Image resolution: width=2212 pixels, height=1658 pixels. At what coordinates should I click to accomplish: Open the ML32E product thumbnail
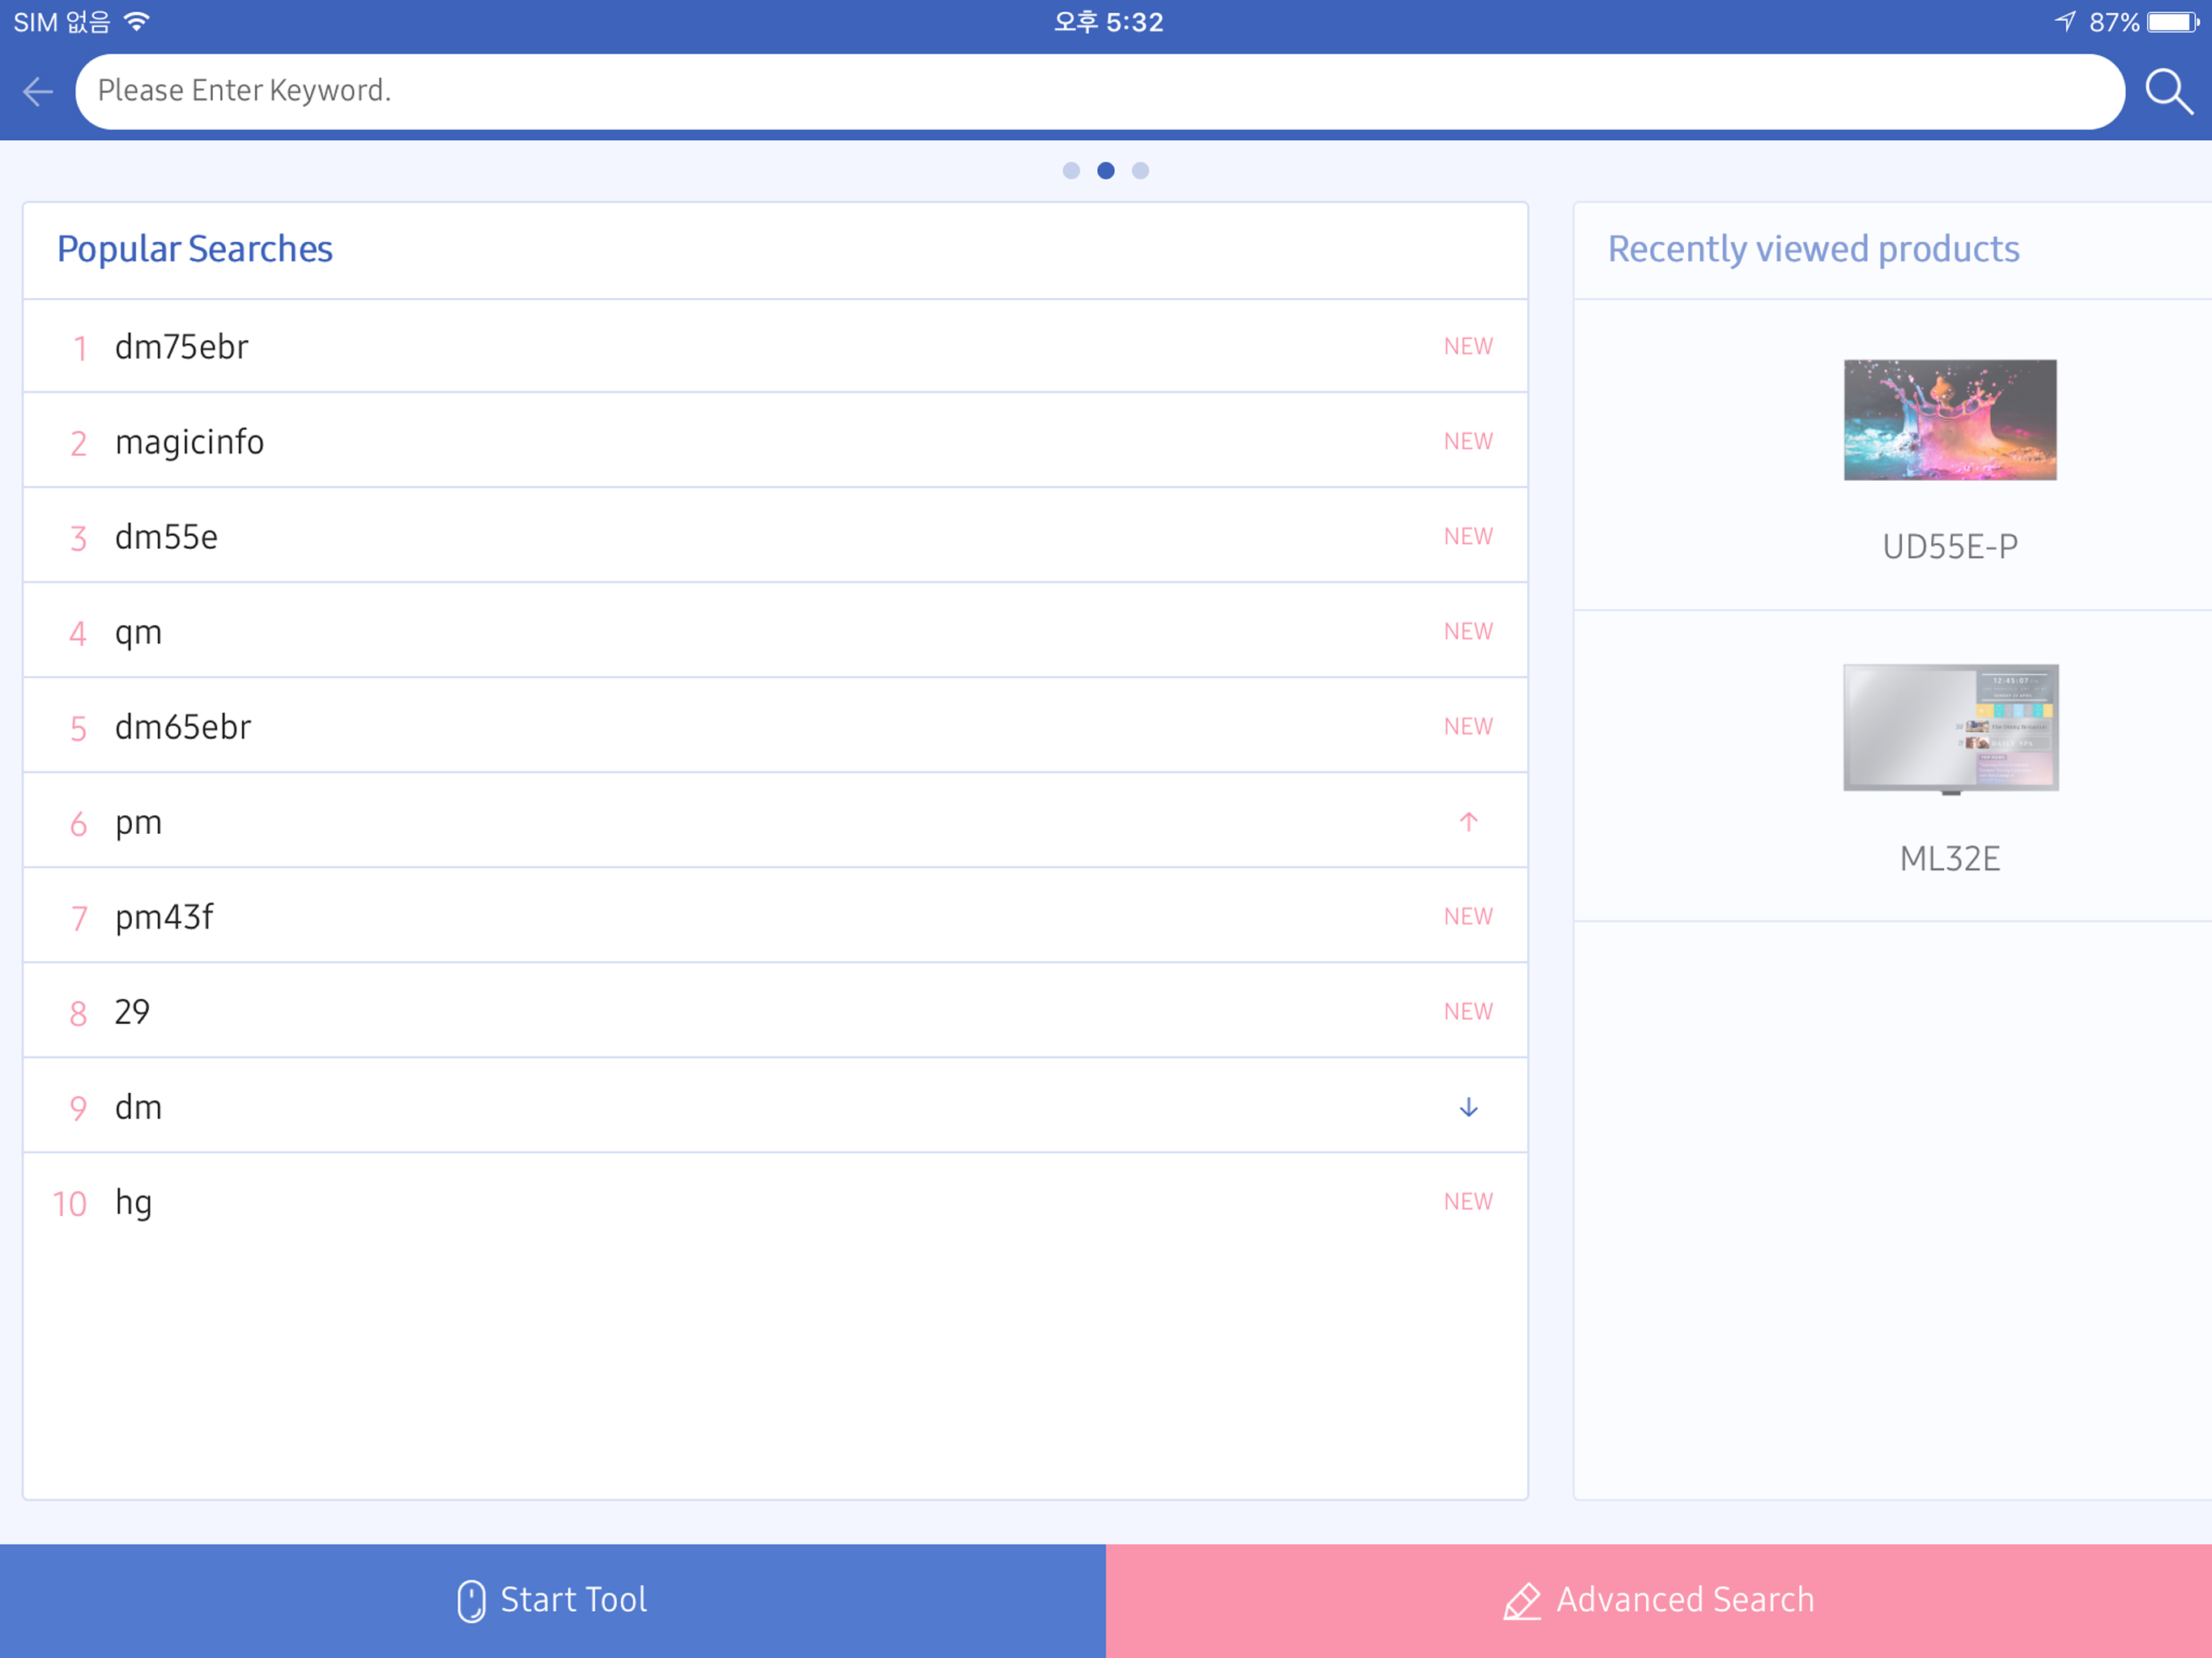point(1950,728)
